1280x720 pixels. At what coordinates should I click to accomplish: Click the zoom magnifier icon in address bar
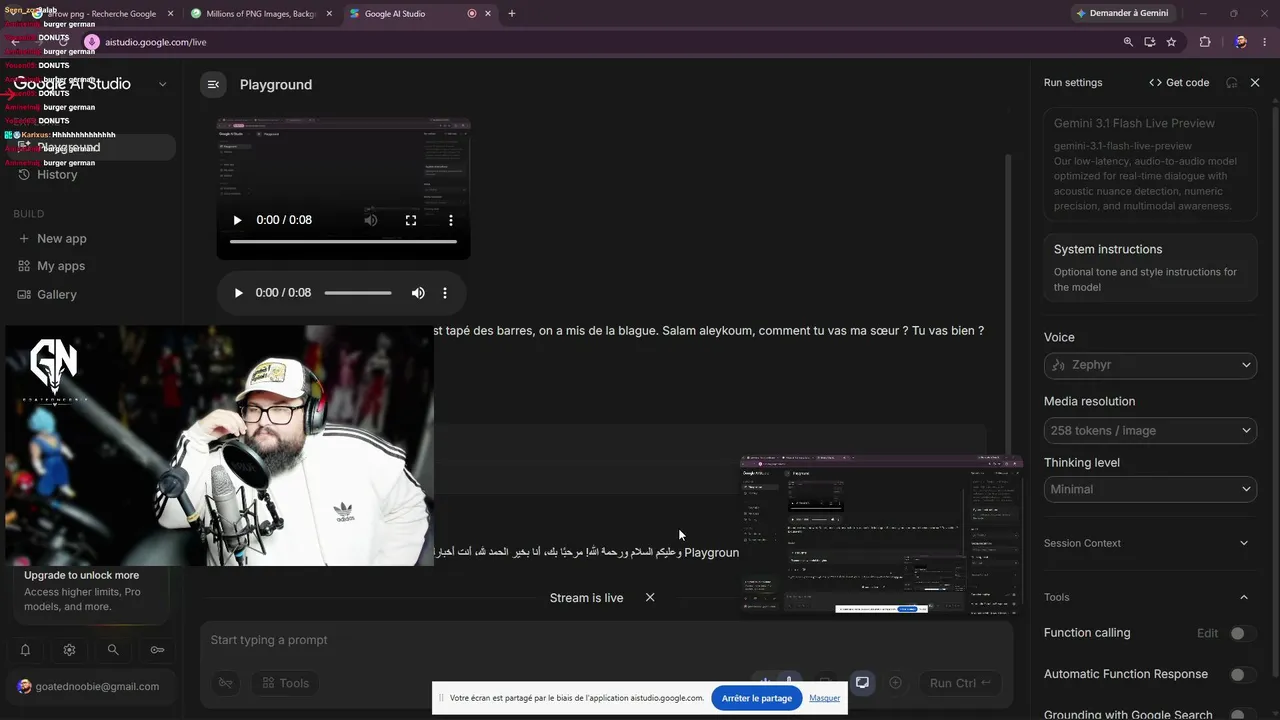(1128, 42)
